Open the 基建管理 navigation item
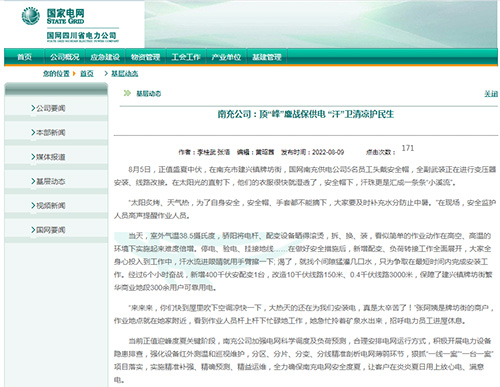500x387 pixels. click(x=267, y=57)
